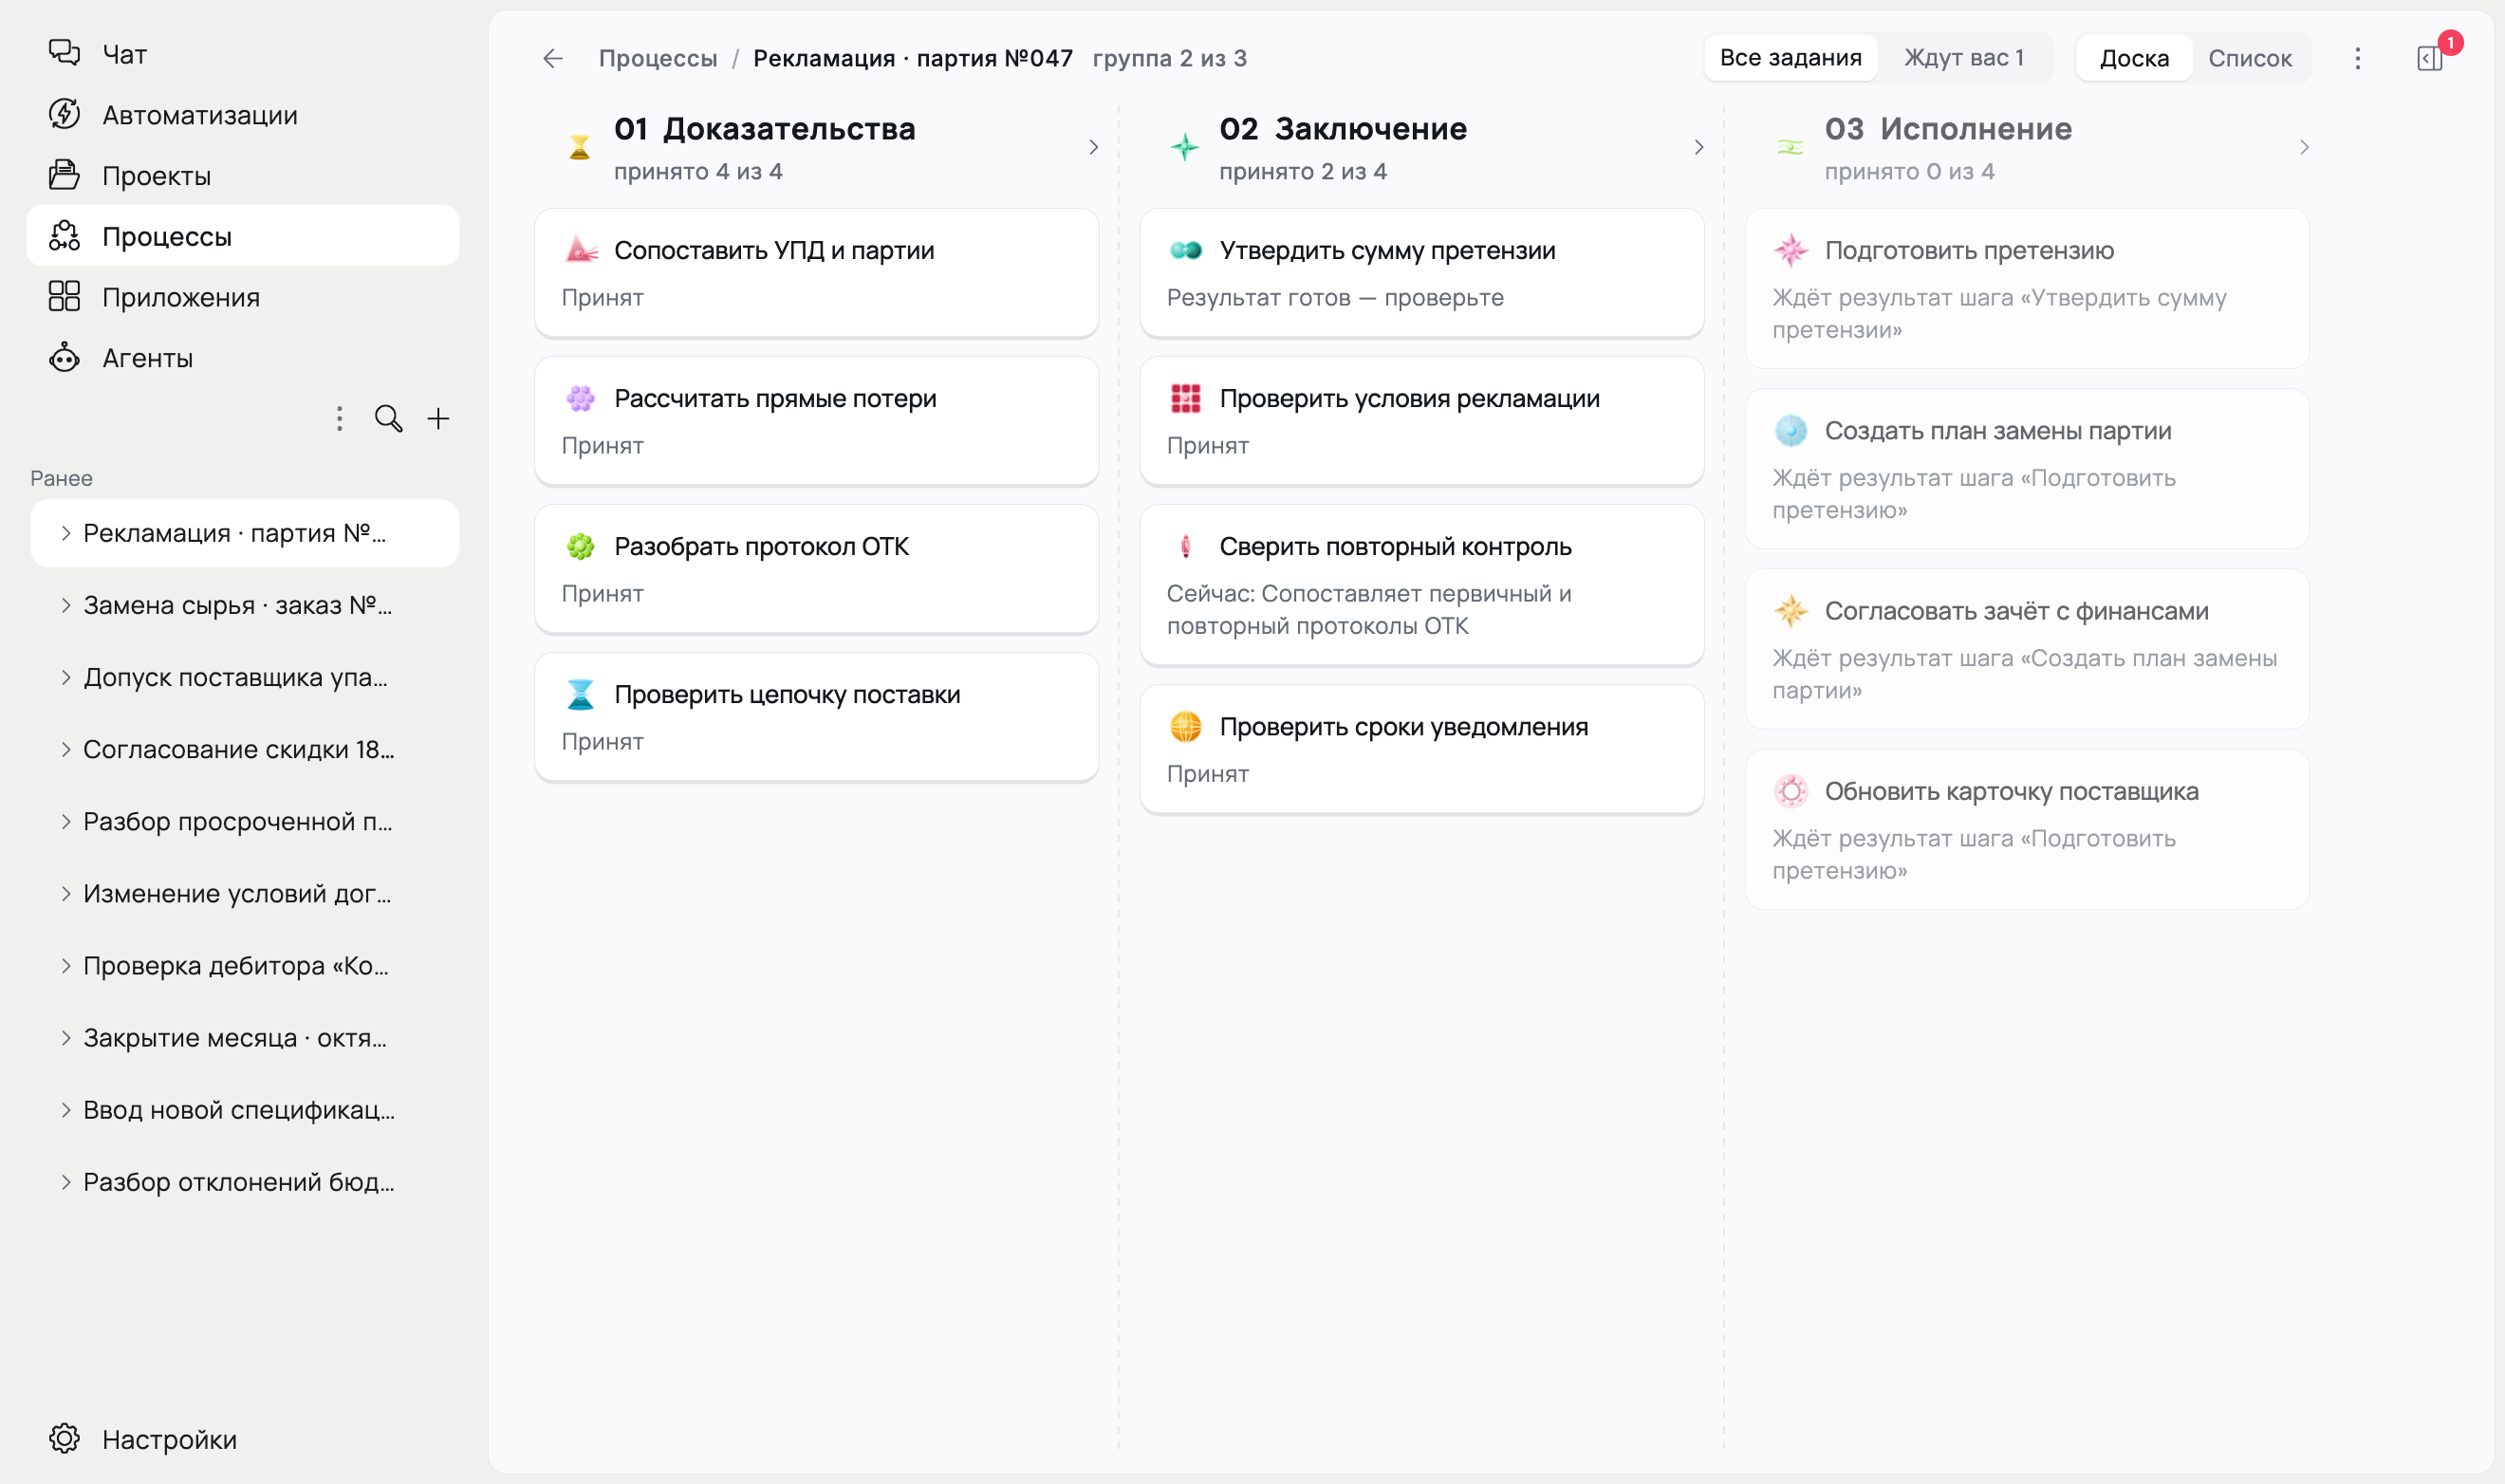Open Сопоставить УПД и партии card
Image resolution: width=2505 pixels, height=1484 pixels.
click(x=817, y=273)
